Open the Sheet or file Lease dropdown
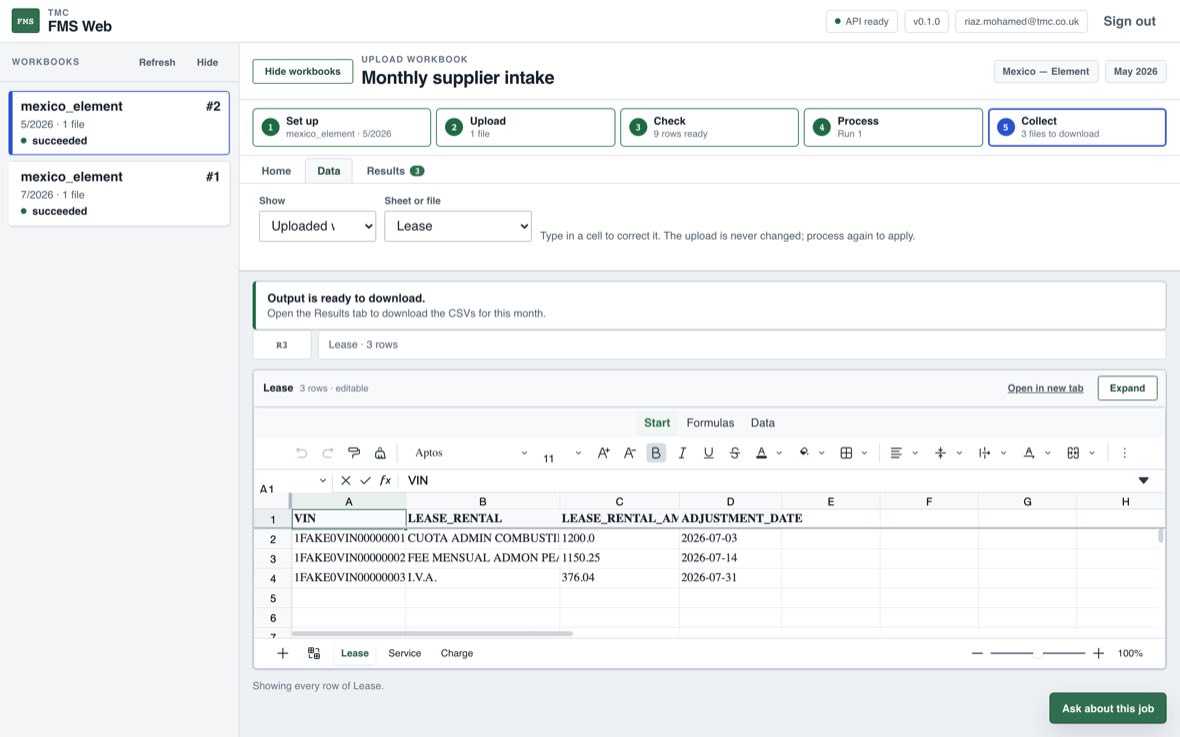Image resolution: width=1180 pixels, height=737 pixels. pos(458,226)
